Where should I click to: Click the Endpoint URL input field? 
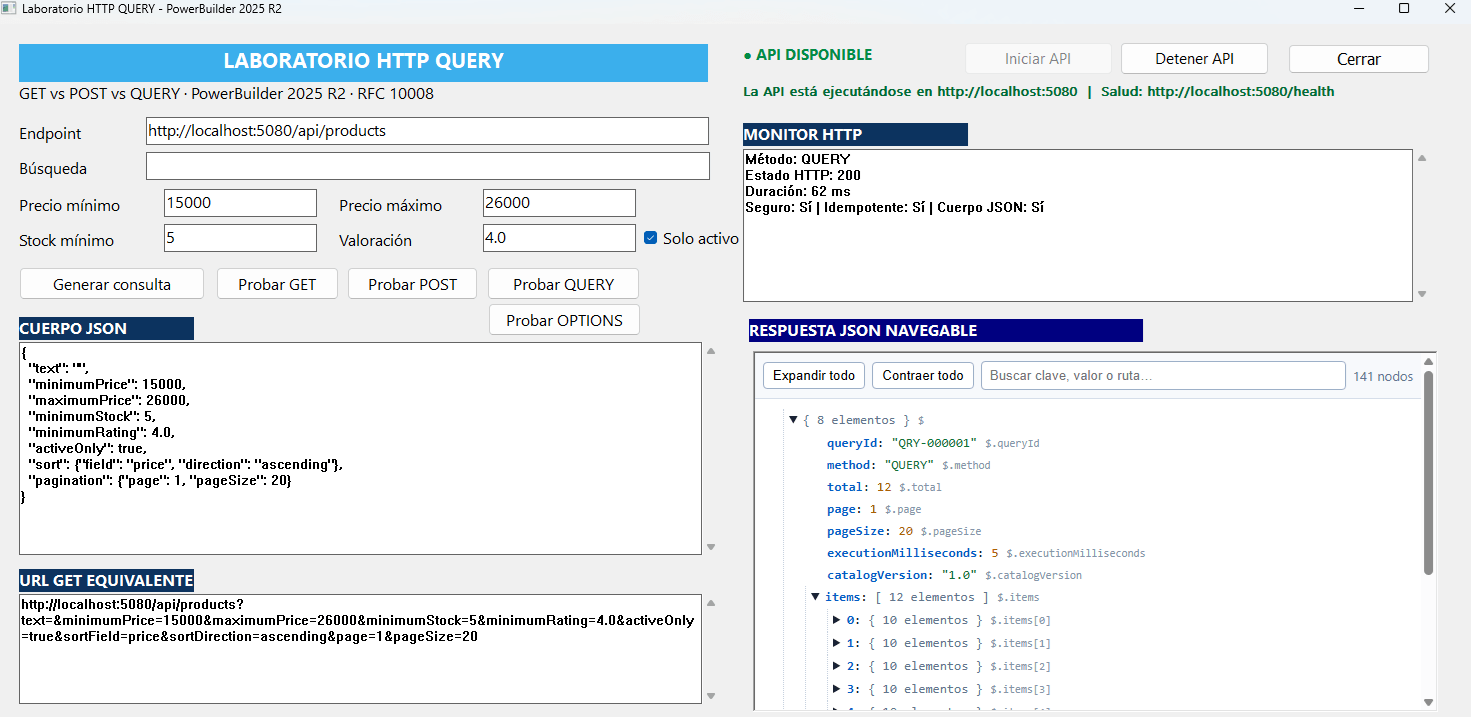427,131
